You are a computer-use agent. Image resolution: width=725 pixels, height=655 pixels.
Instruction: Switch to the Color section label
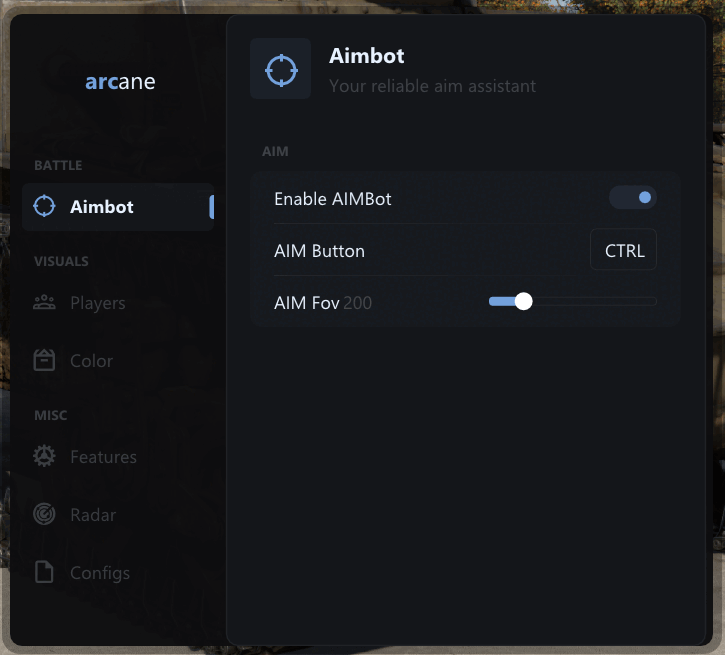[92, 361]
